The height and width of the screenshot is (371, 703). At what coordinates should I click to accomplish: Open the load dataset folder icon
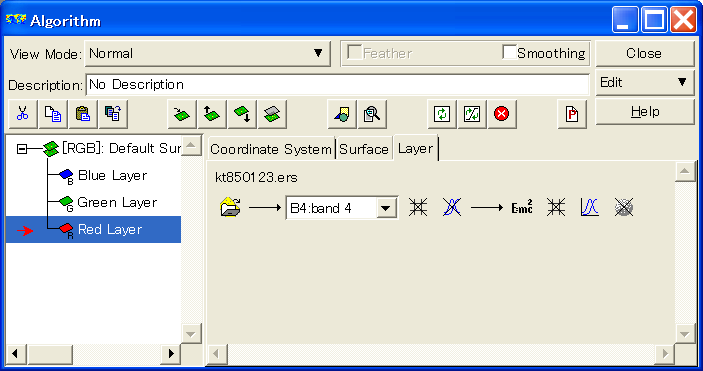[x=230, y=208]
